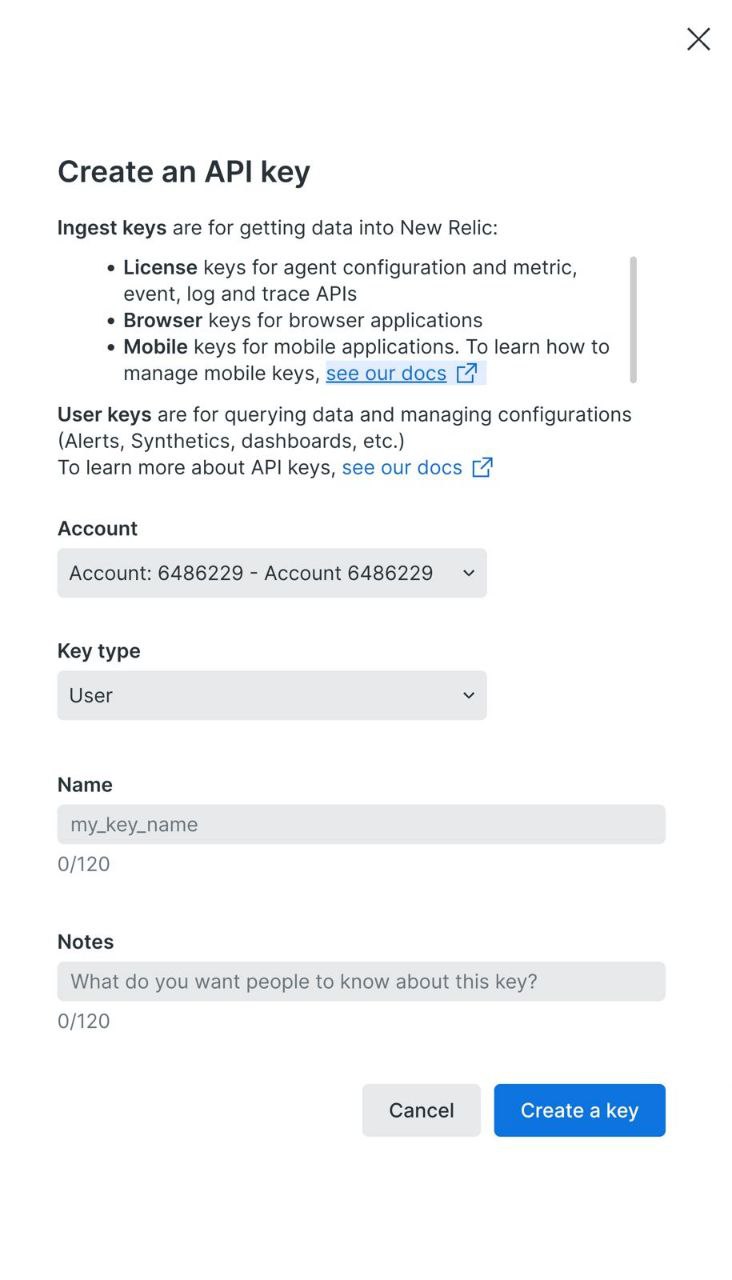Follow the see our docs link about API keys
The width and height of the screenshot is (732, 1280).
[x=401, y=467]
